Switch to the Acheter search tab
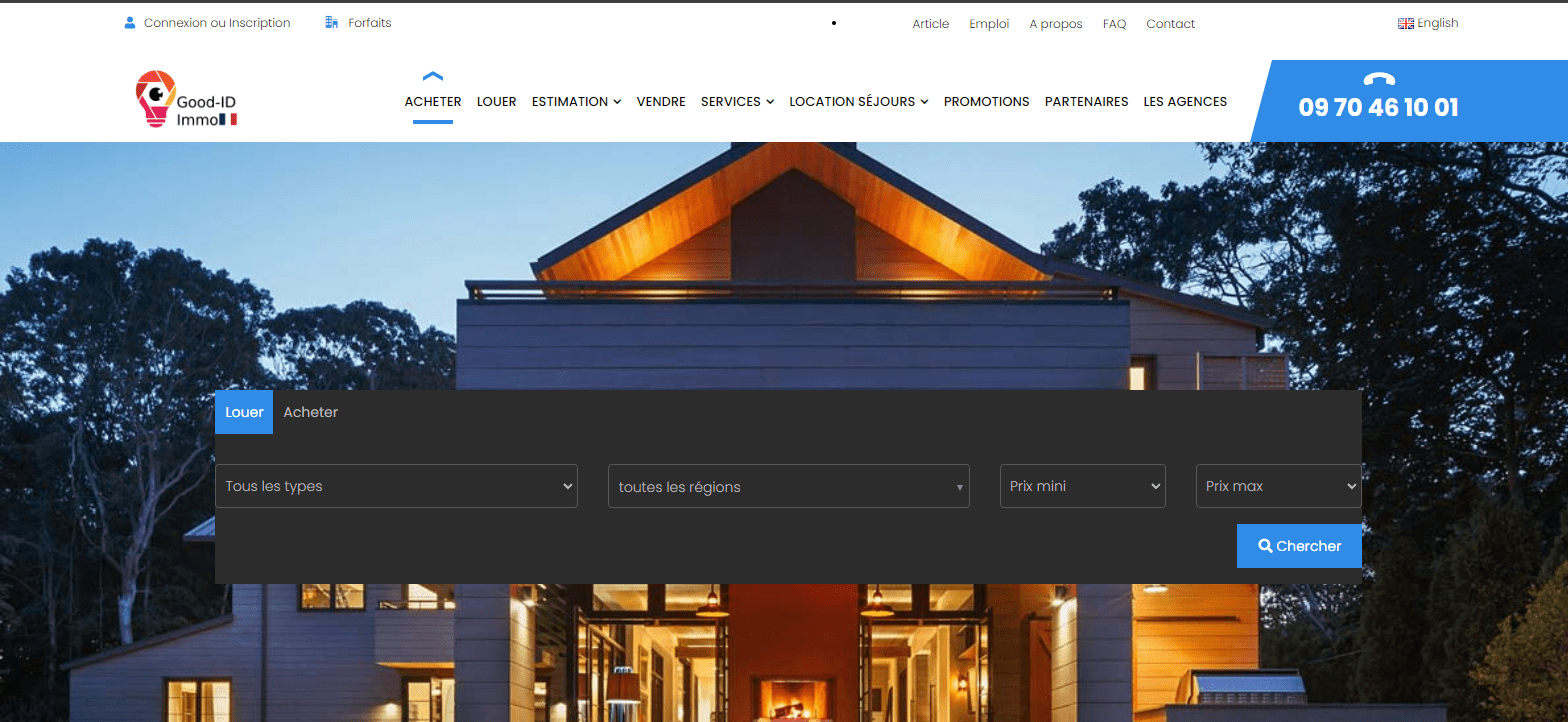 click(310, 412)
